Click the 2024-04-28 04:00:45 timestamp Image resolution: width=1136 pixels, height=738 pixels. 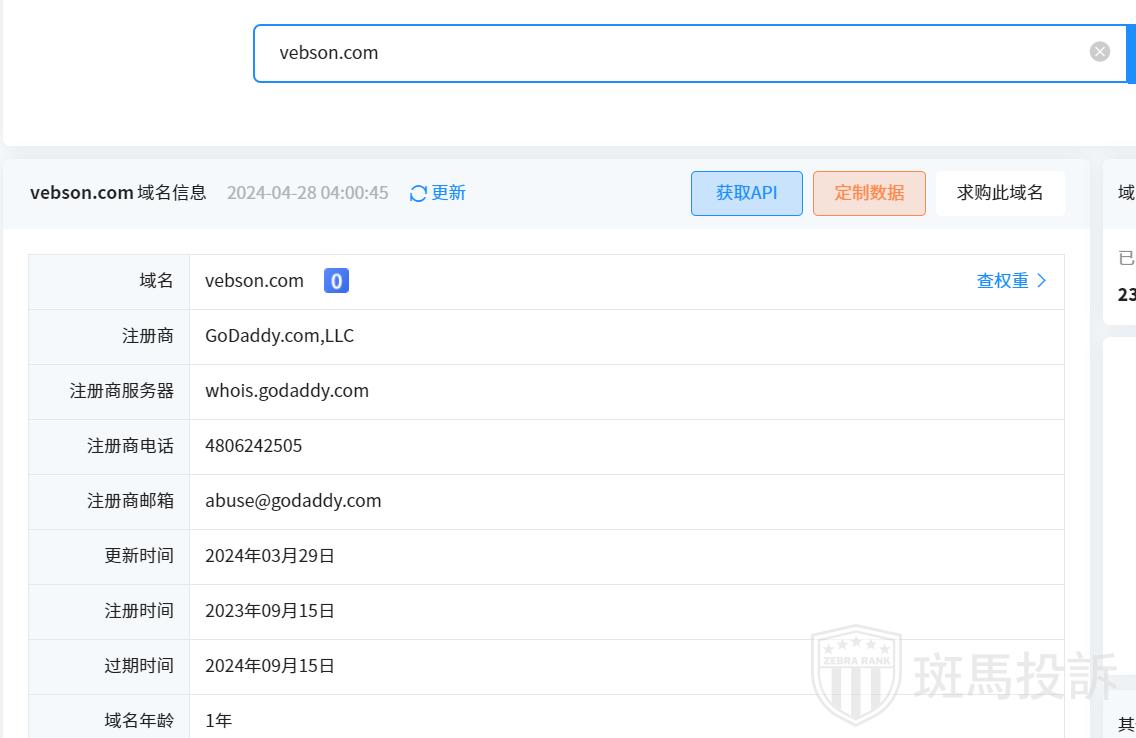[x=307, y=193]
